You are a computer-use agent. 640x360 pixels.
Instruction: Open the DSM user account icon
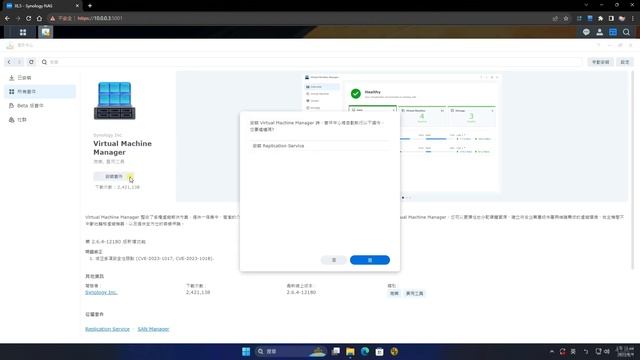pyautogui.click(x=600, y=32)
